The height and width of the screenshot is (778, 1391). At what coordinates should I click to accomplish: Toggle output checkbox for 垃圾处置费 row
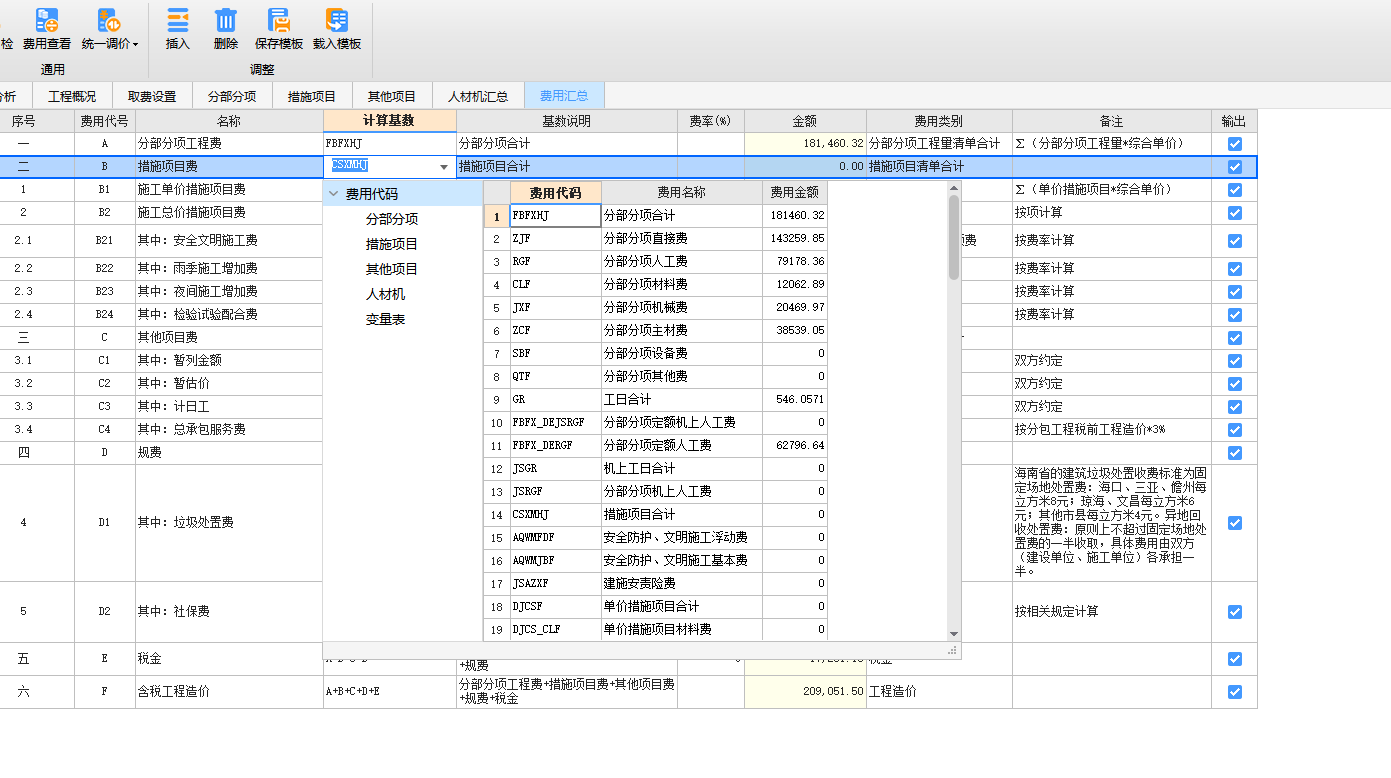pos(1235,523)
